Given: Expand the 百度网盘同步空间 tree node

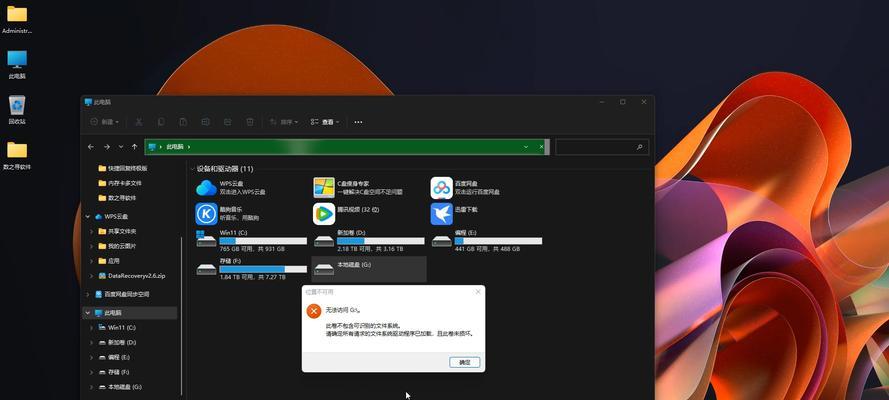Looking at the screenshot, I should click(88, 295).
